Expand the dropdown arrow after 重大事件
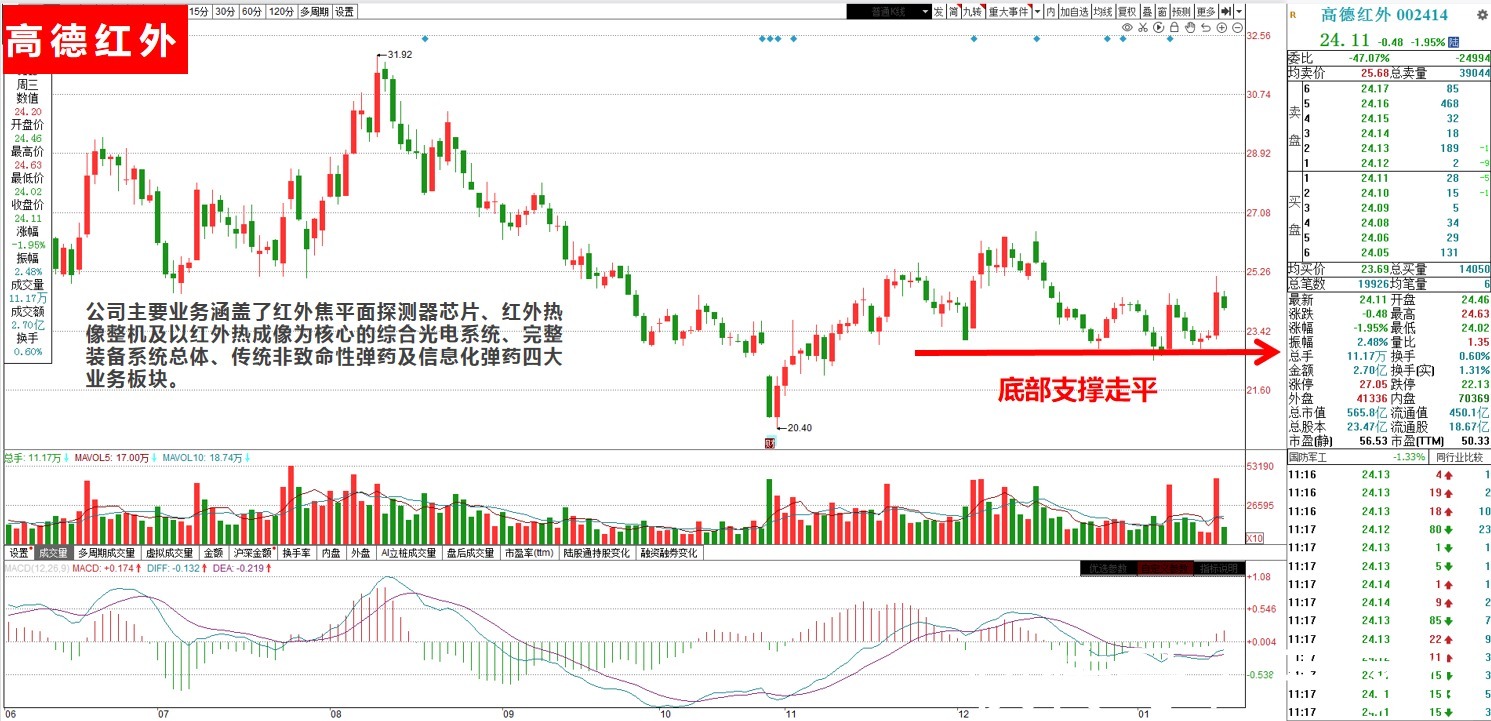The height and width of the screenshot is (721, 1491). [x=1037, y=12]
